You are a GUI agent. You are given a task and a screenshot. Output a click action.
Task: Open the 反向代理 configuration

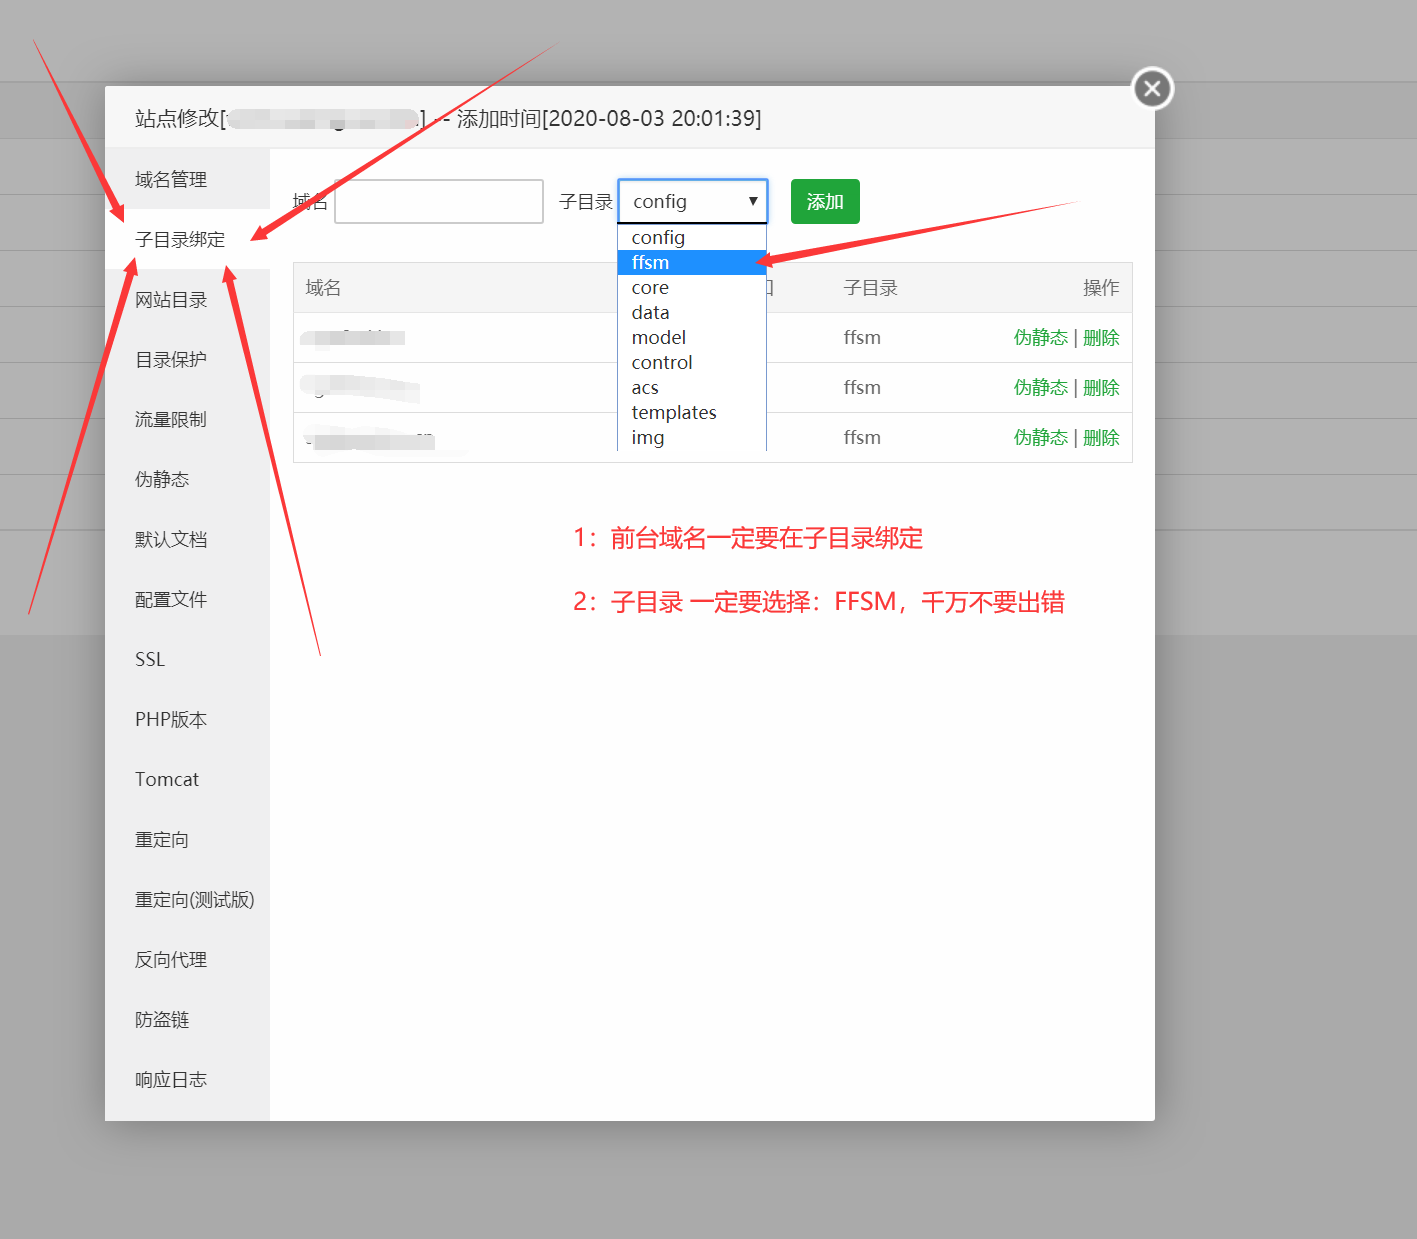[169, 959]
